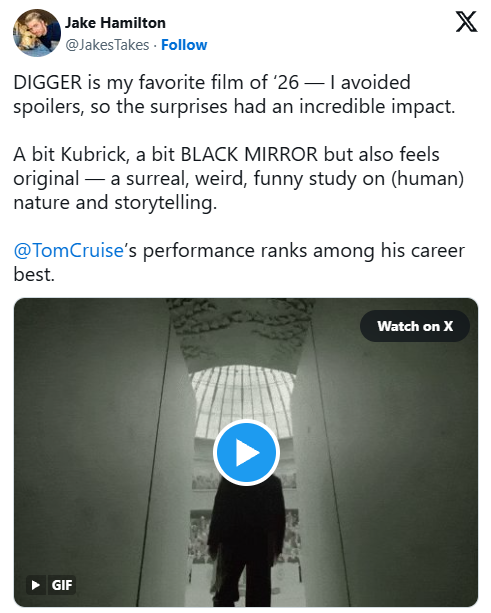This screenshot has height=613, width=491.
Task: Follow the @JakesTakes account
Action: [184, 45]
